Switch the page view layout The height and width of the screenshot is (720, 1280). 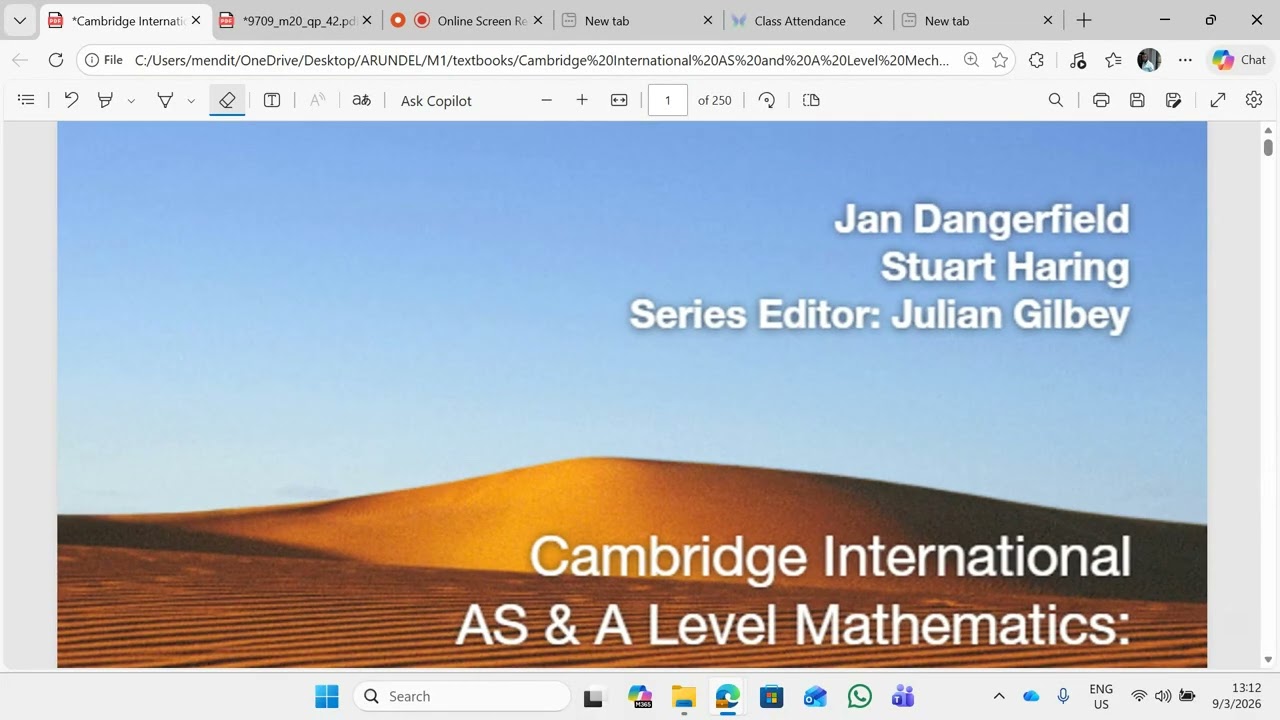coord(811,100)
